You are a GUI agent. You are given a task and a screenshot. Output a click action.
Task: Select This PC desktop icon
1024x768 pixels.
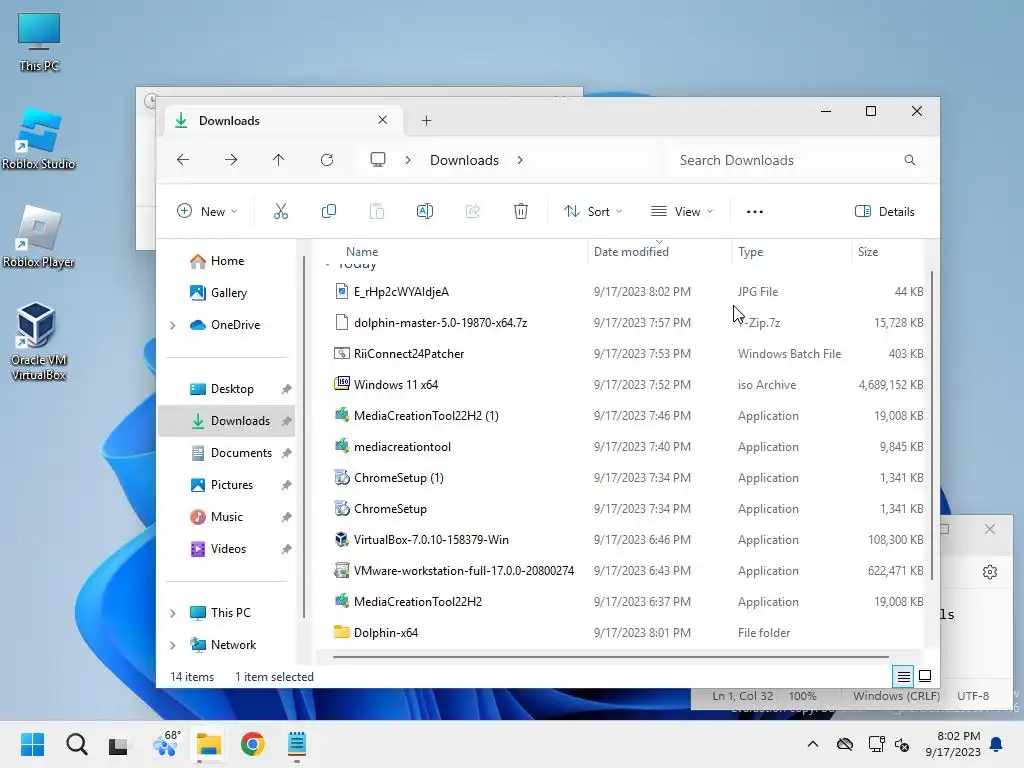coord(39,42)
